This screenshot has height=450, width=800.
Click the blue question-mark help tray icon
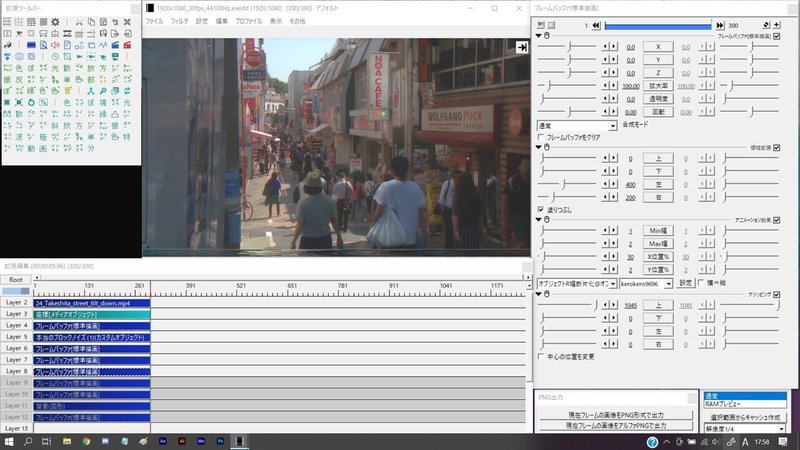[x=652, y=442]
